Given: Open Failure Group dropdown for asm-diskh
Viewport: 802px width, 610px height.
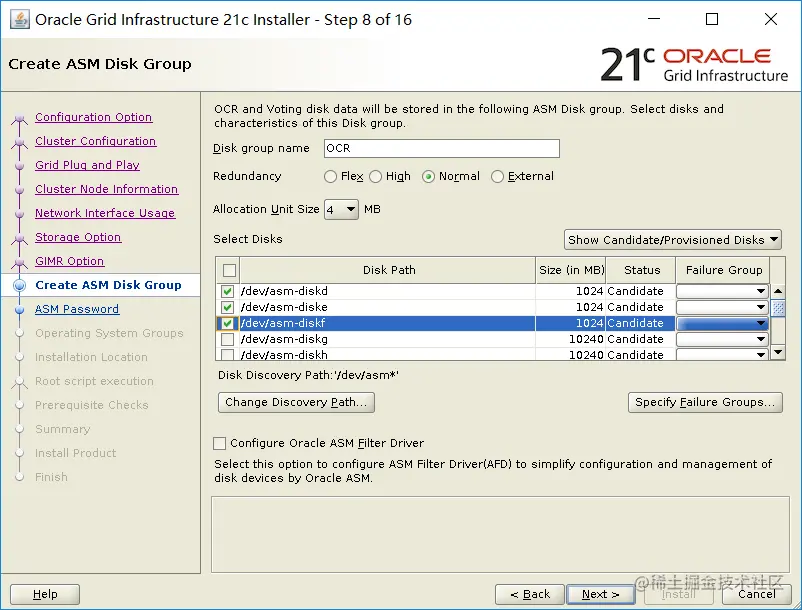Looking at the screenshot, I should (x=722, y=354).
